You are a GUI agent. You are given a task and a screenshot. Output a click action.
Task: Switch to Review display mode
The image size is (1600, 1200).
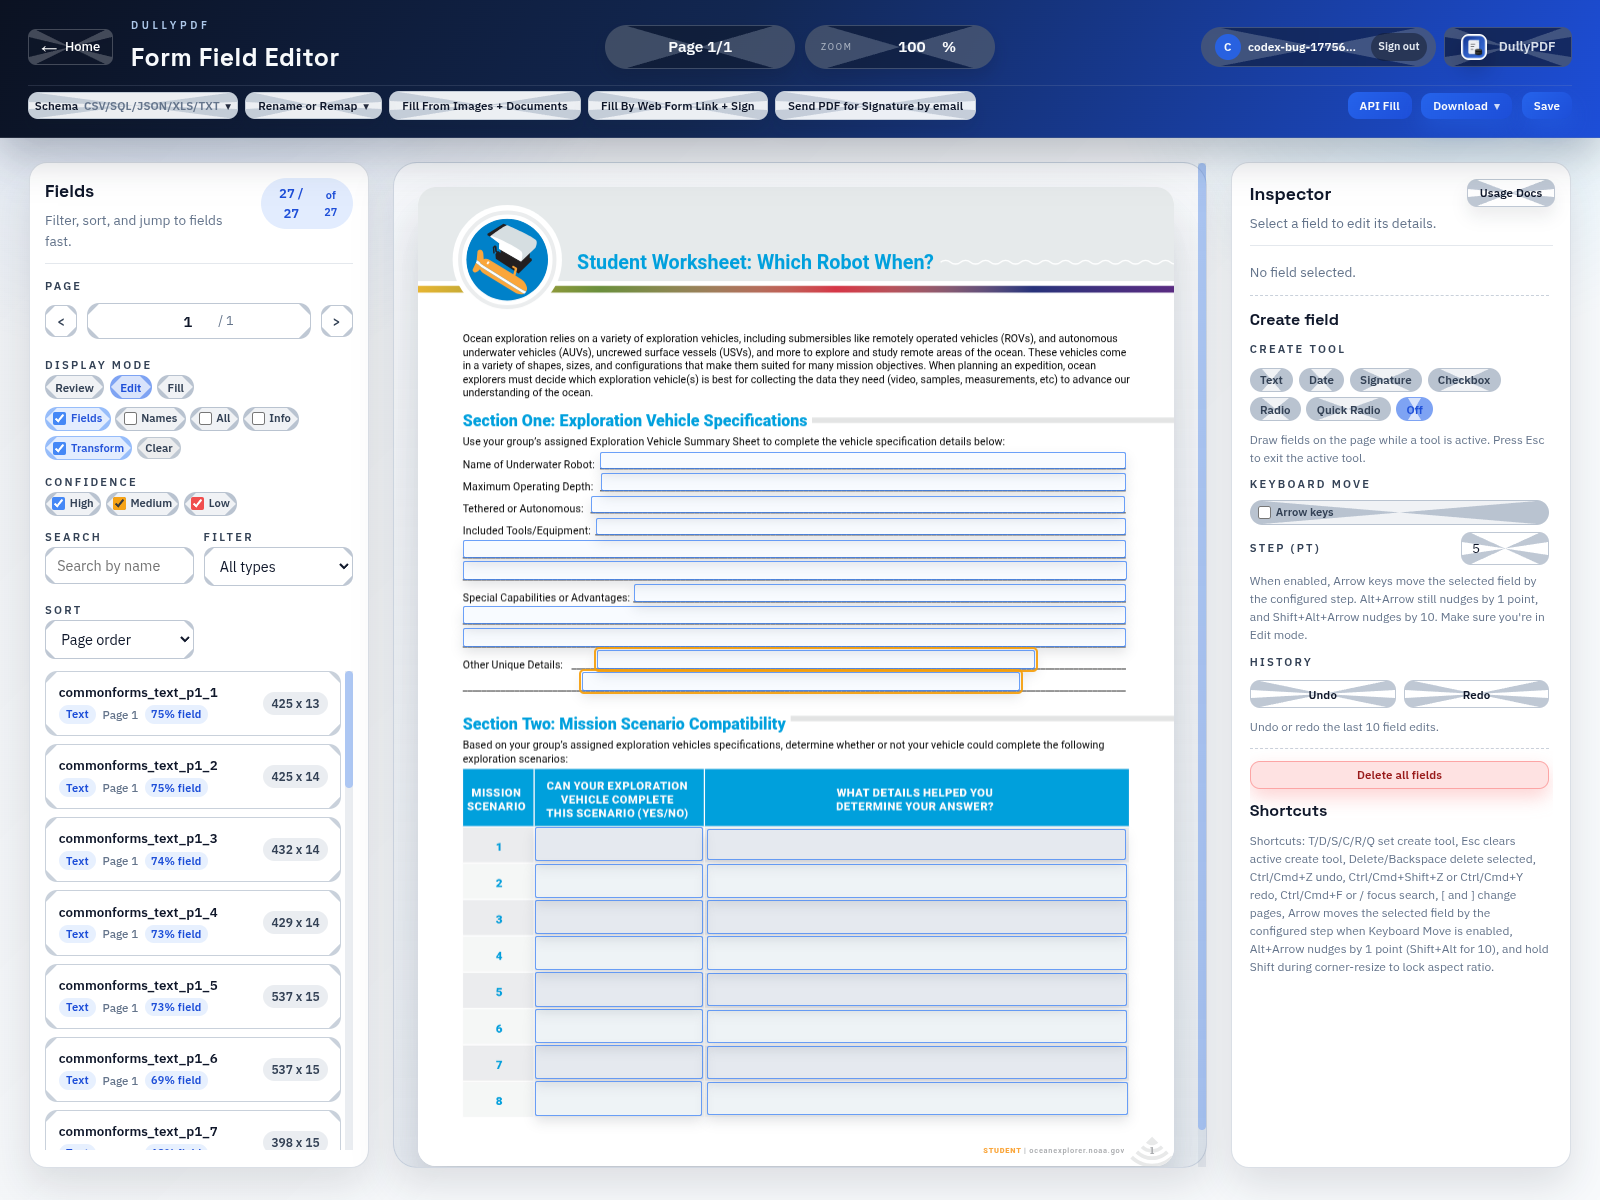(x=74, y=387)
